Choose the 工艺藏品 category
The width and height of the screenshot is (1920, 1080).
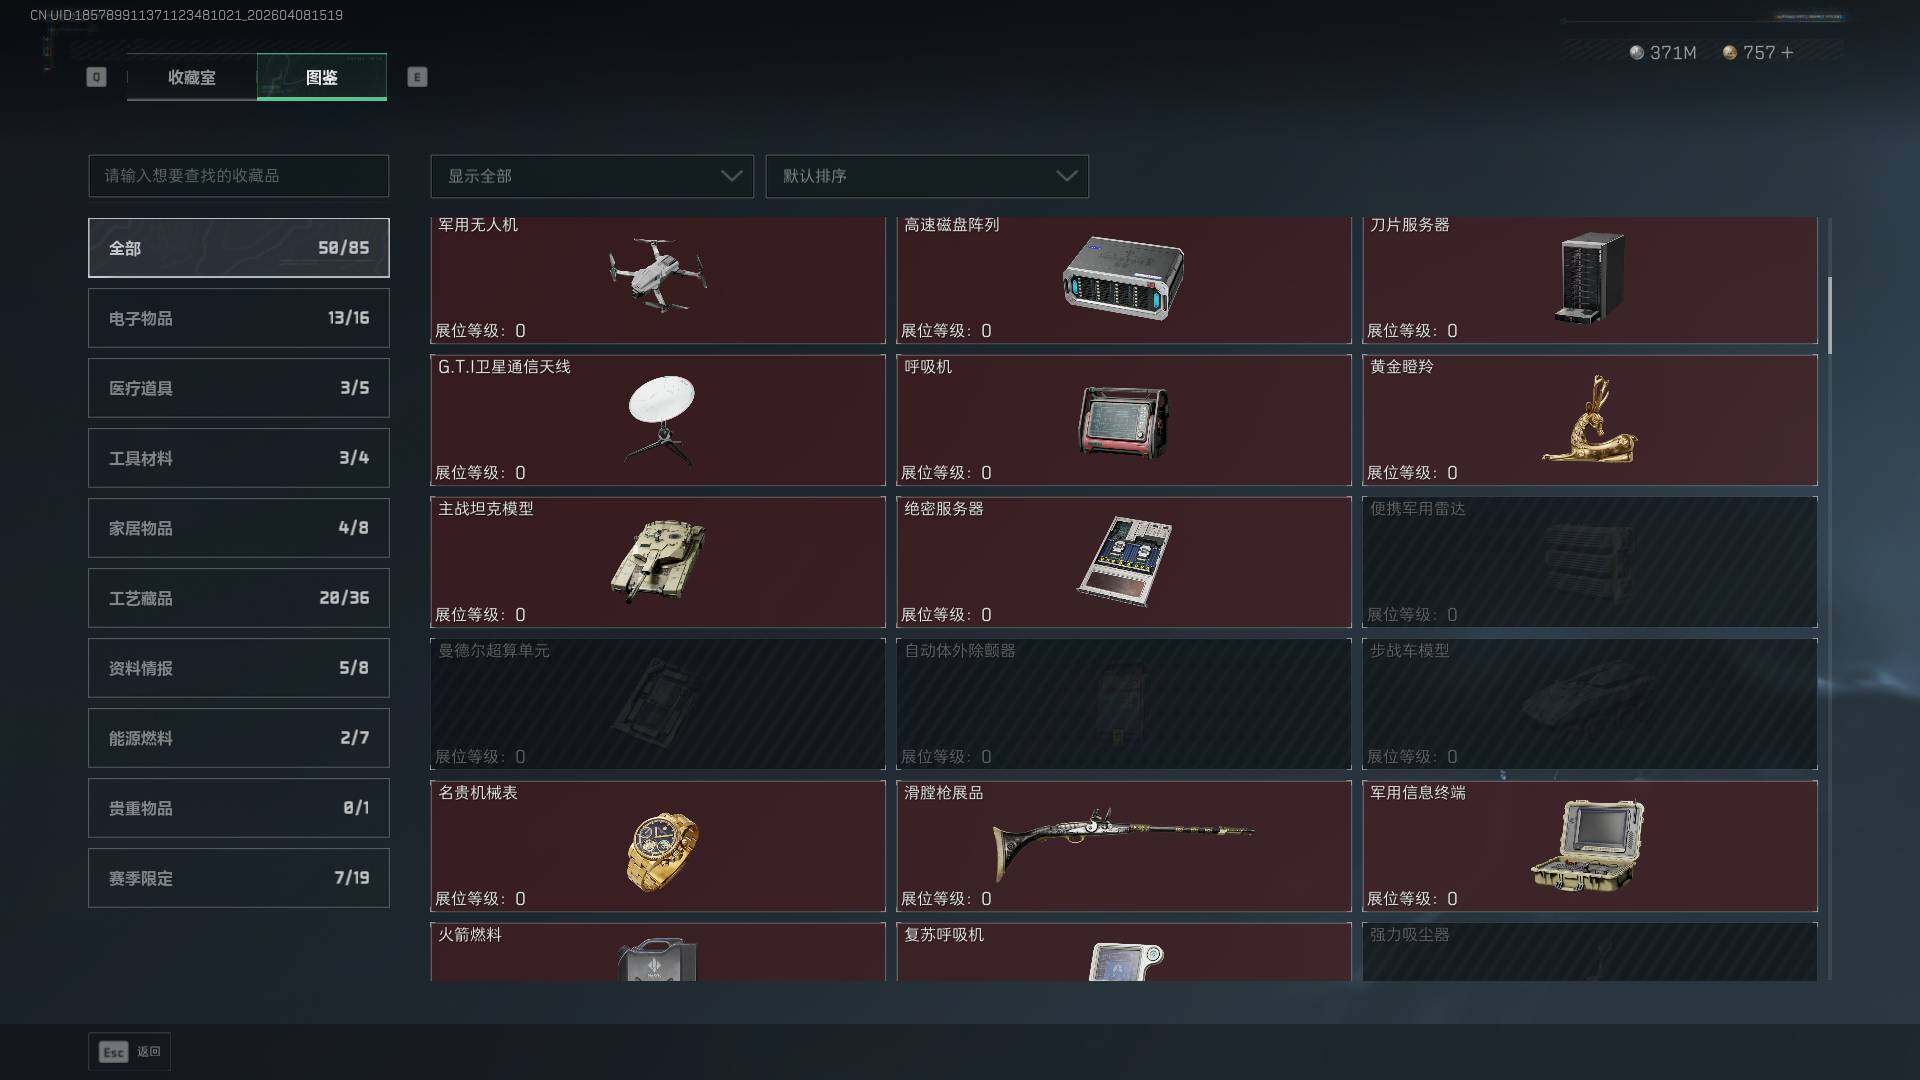[239, 598]
